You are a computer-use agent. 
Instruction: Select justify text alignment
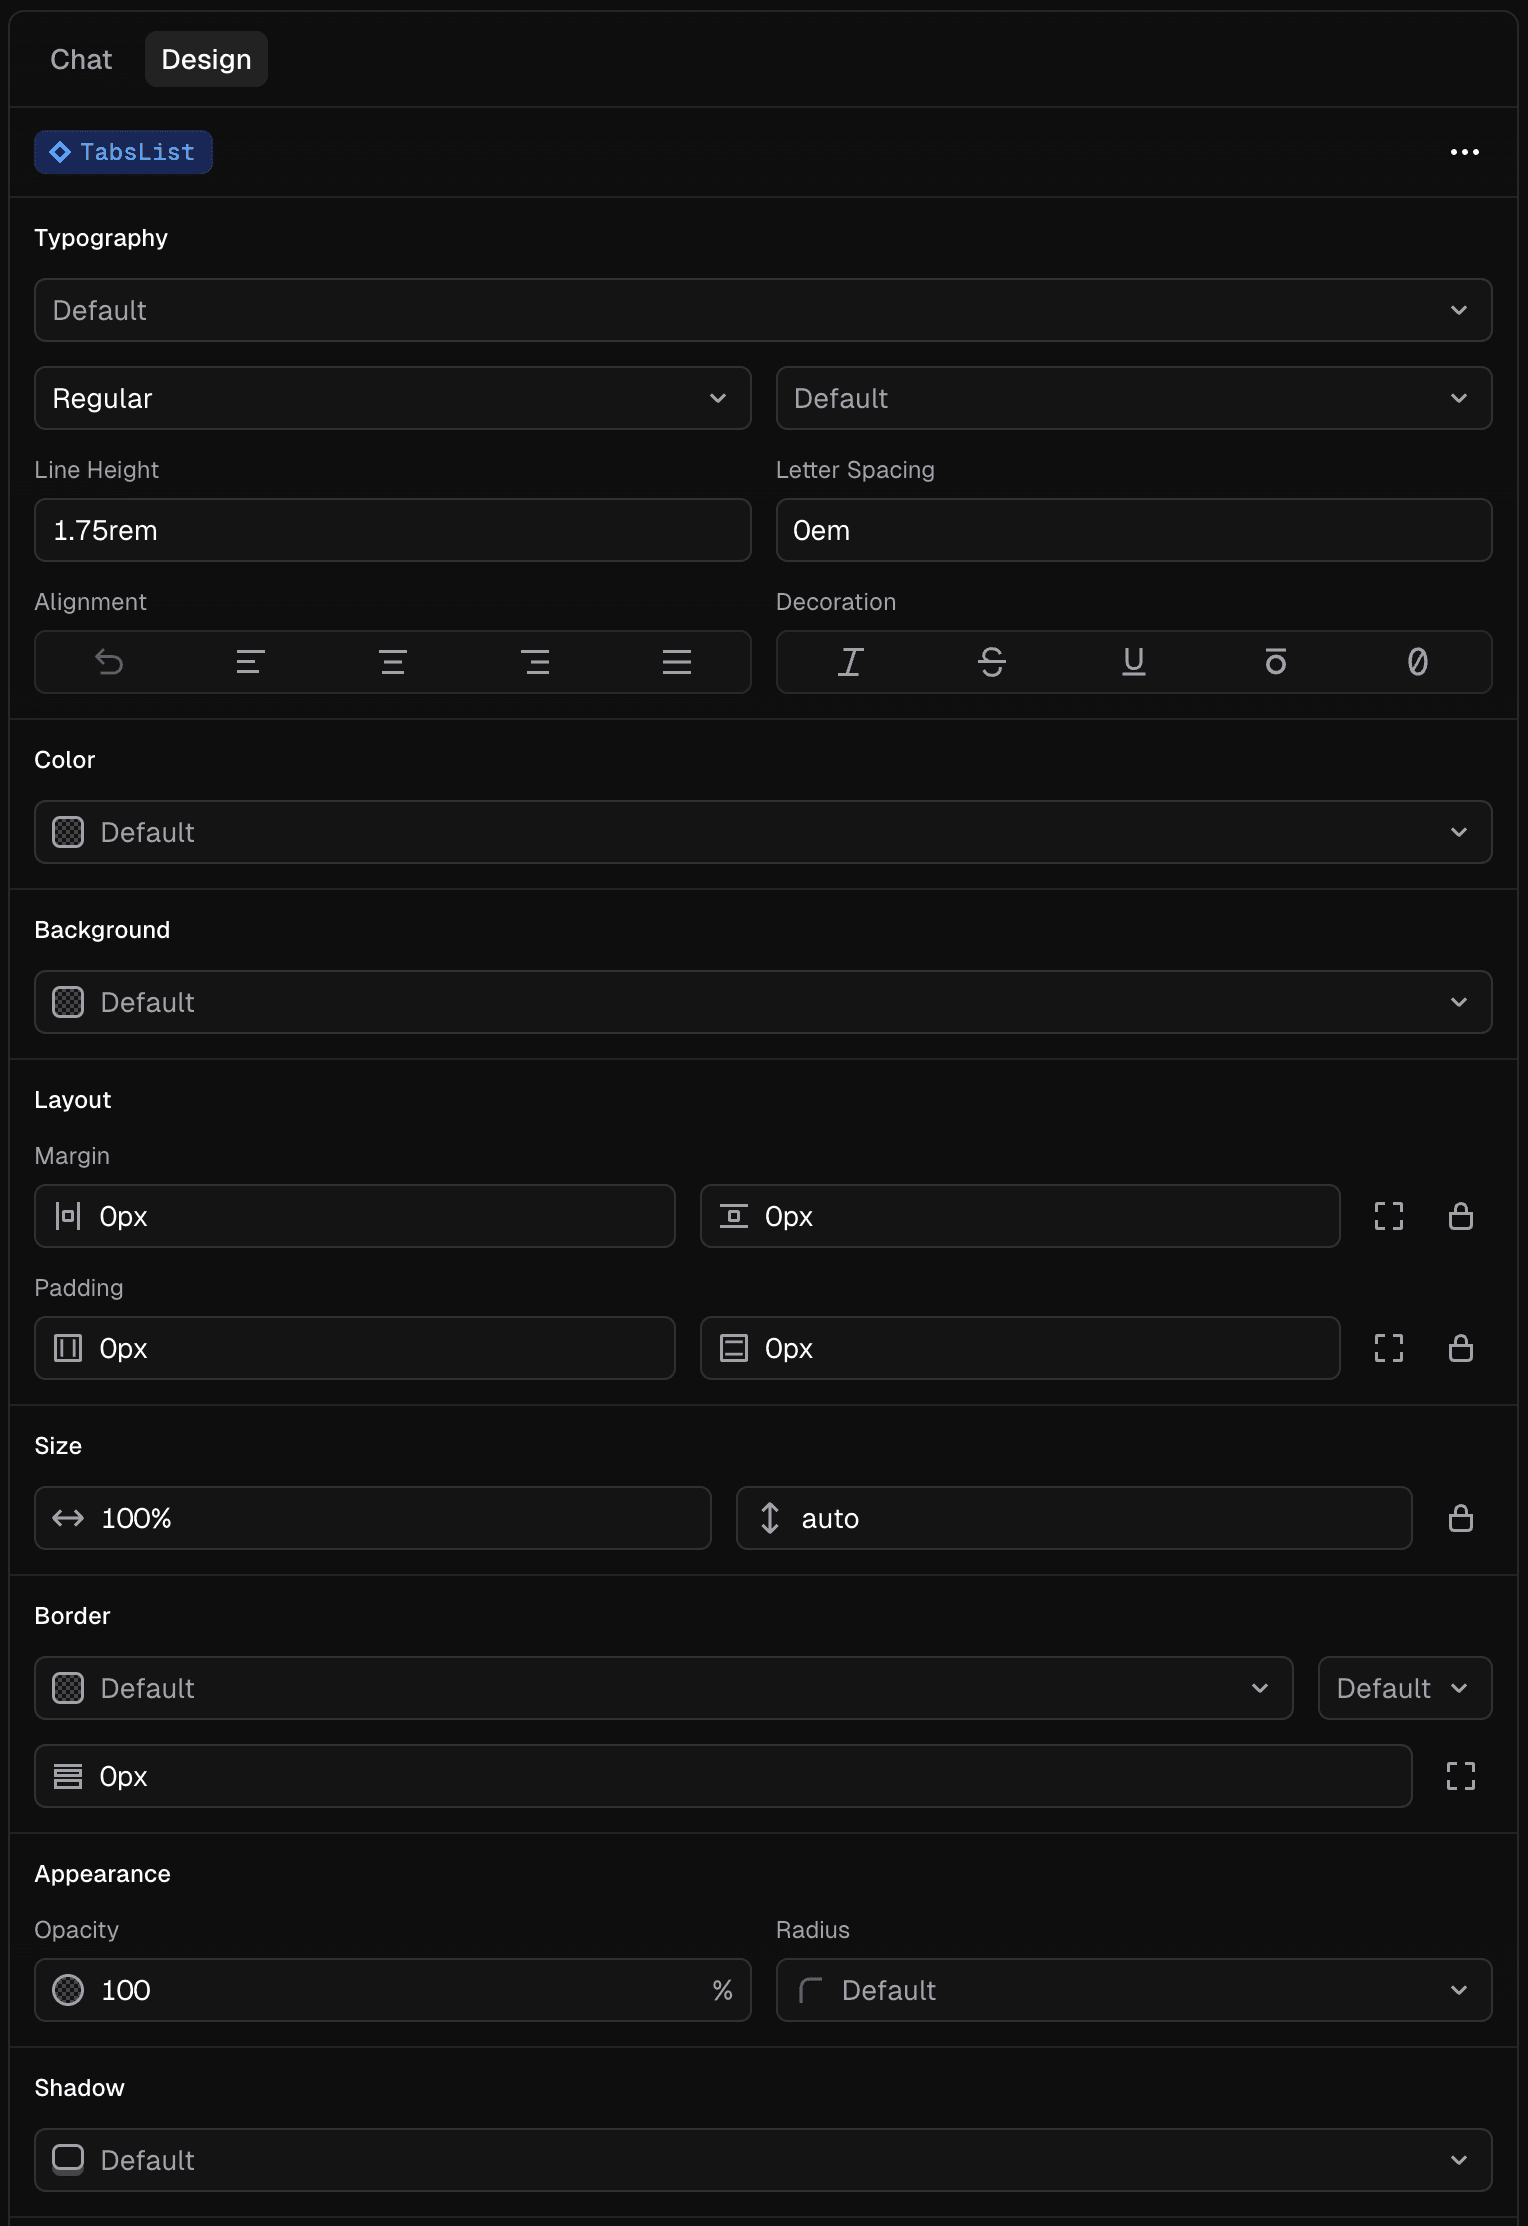(x=677, y=662)
